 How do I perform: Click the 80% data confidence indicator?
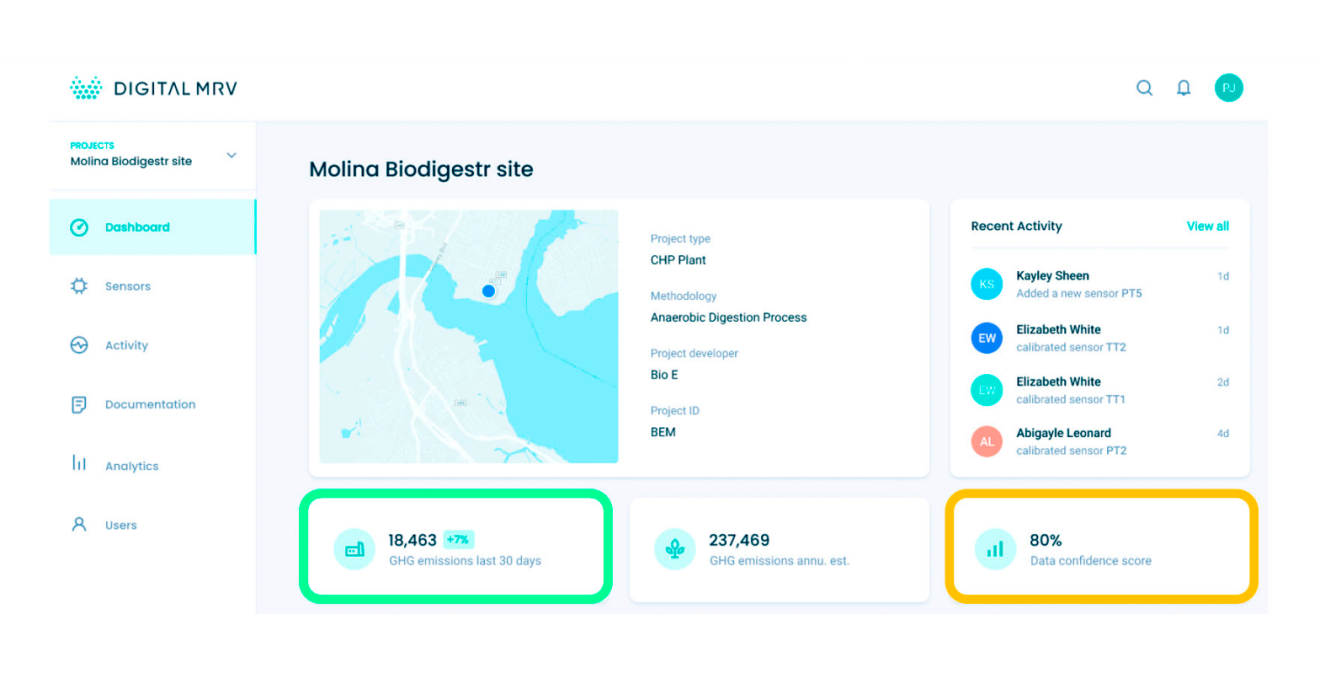(1045, 540)
